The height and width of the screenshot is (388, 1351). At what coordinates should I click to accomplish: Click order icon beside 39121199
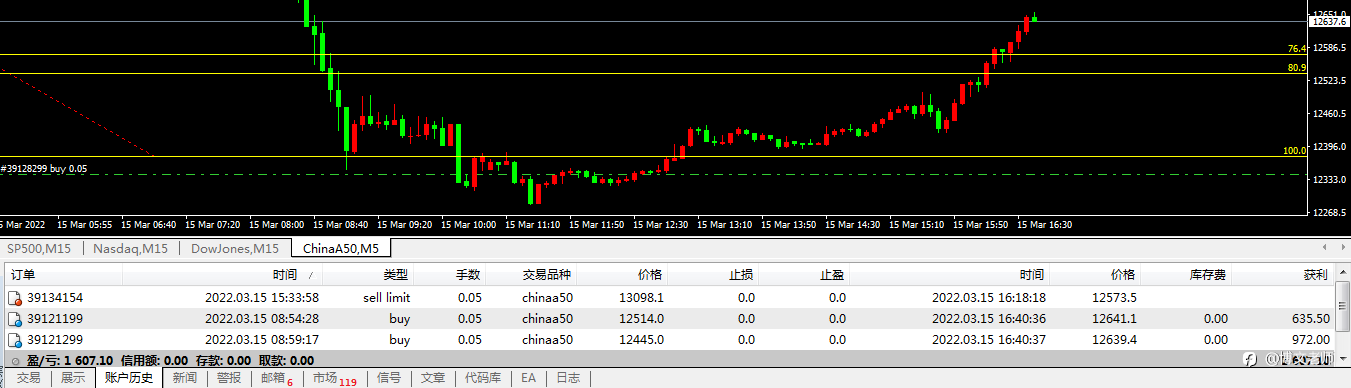click(x=14, y=320)
